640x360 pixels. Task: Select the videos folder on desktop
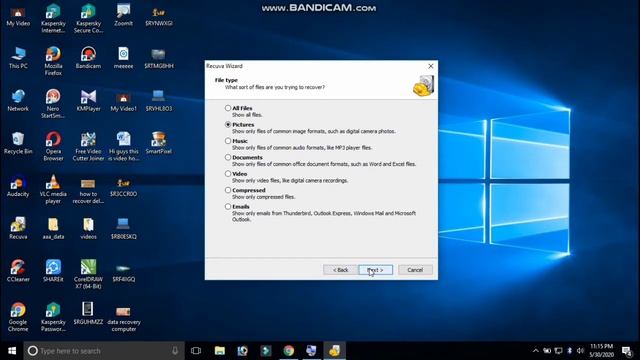point(88,229)
